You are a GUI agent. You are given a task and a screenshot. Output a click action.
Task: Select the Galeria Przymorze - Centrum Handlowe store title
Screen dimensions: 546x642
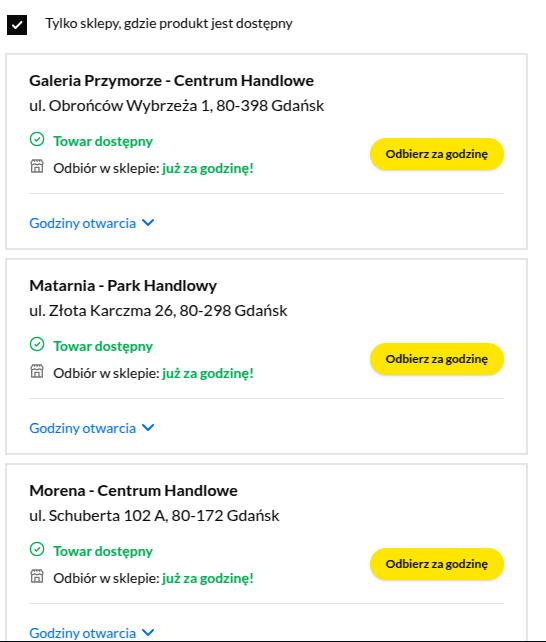click(171, 81)
